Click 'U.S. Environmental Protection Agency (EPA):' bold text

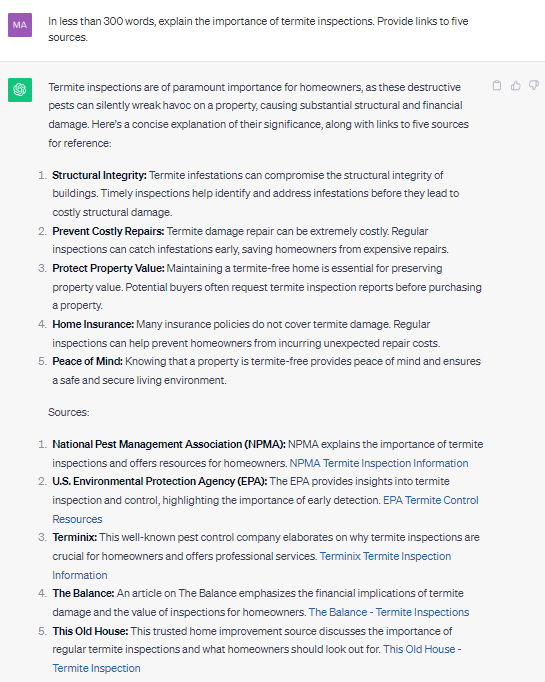point(160,481)
